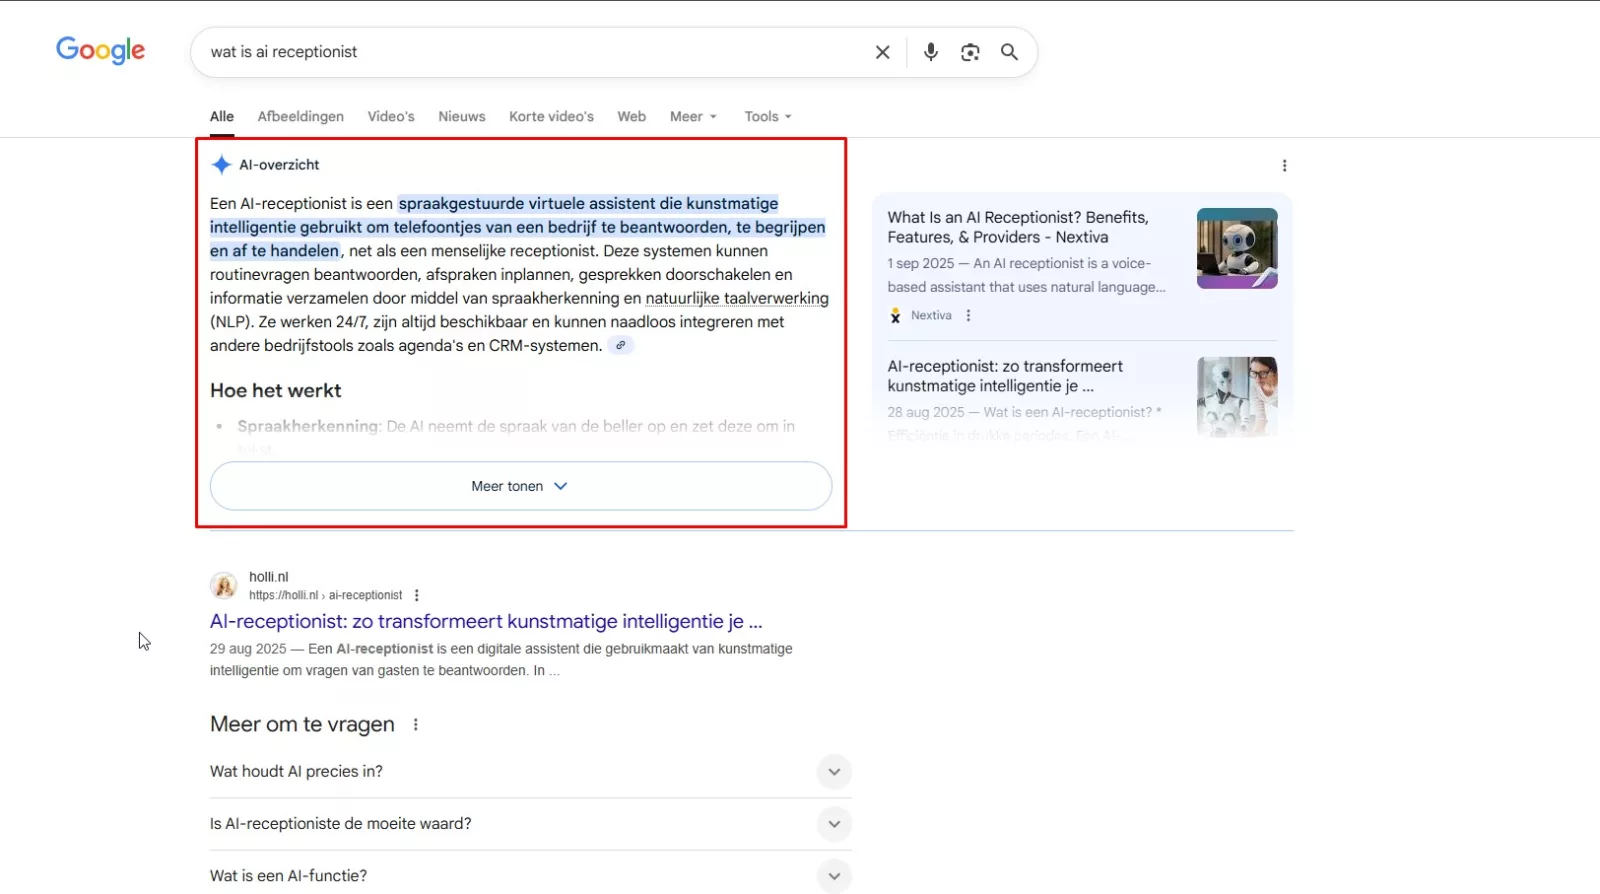Screen dimensions: 1600x894
Task: Open the Tools dropdown
Action: pos(767,117)
